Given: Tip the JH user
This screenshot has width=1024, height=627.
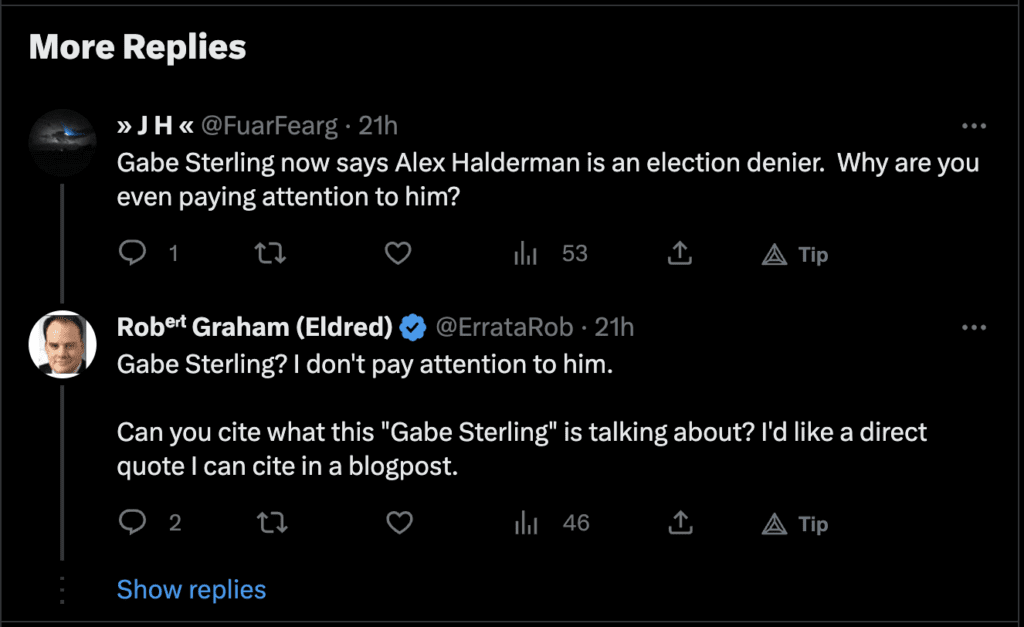Looking at the screenshot, I should pos(795,254).
